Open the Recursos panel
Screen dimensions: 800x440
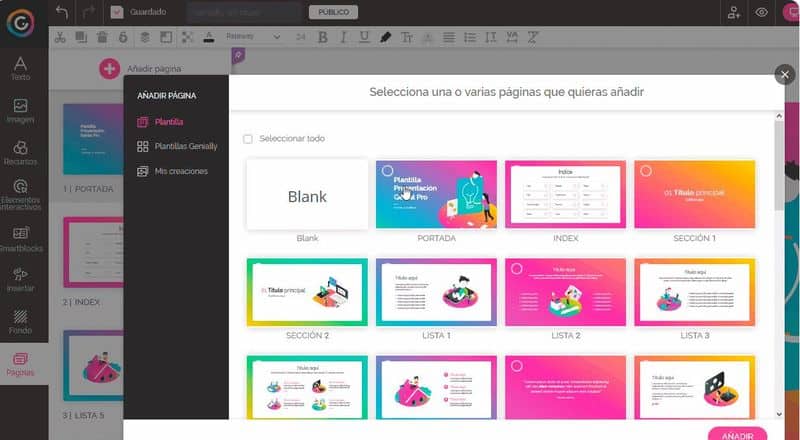coord(20,153)
